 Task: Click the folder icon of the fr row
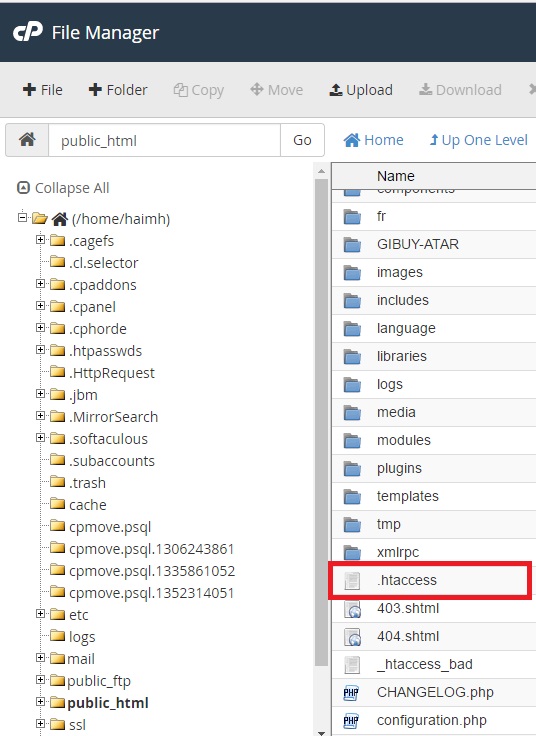352,217
